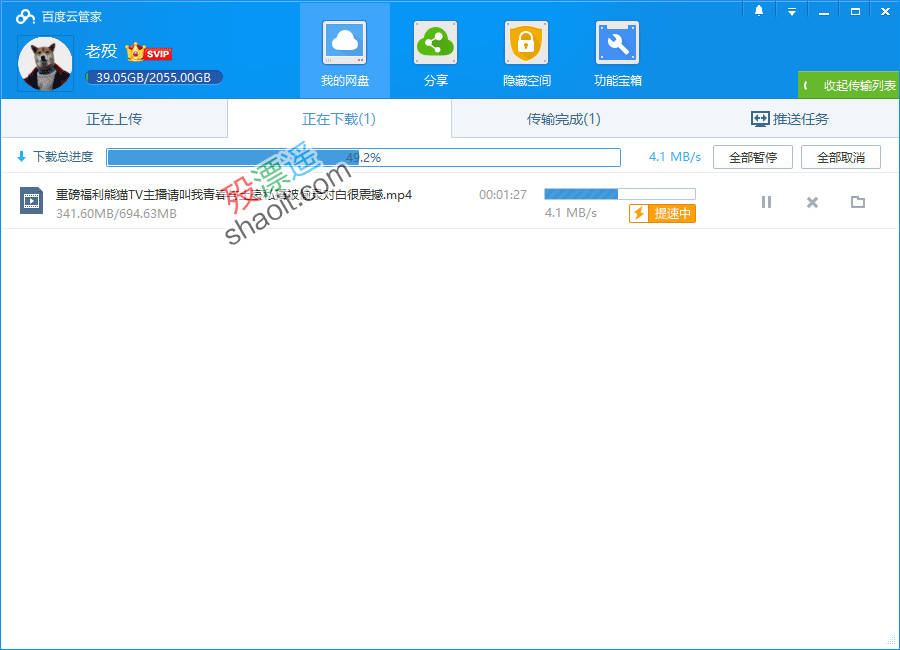Screen dimensions: 900x650
Task: Open the 推送任务 tab
Action: tap(790, 119)
